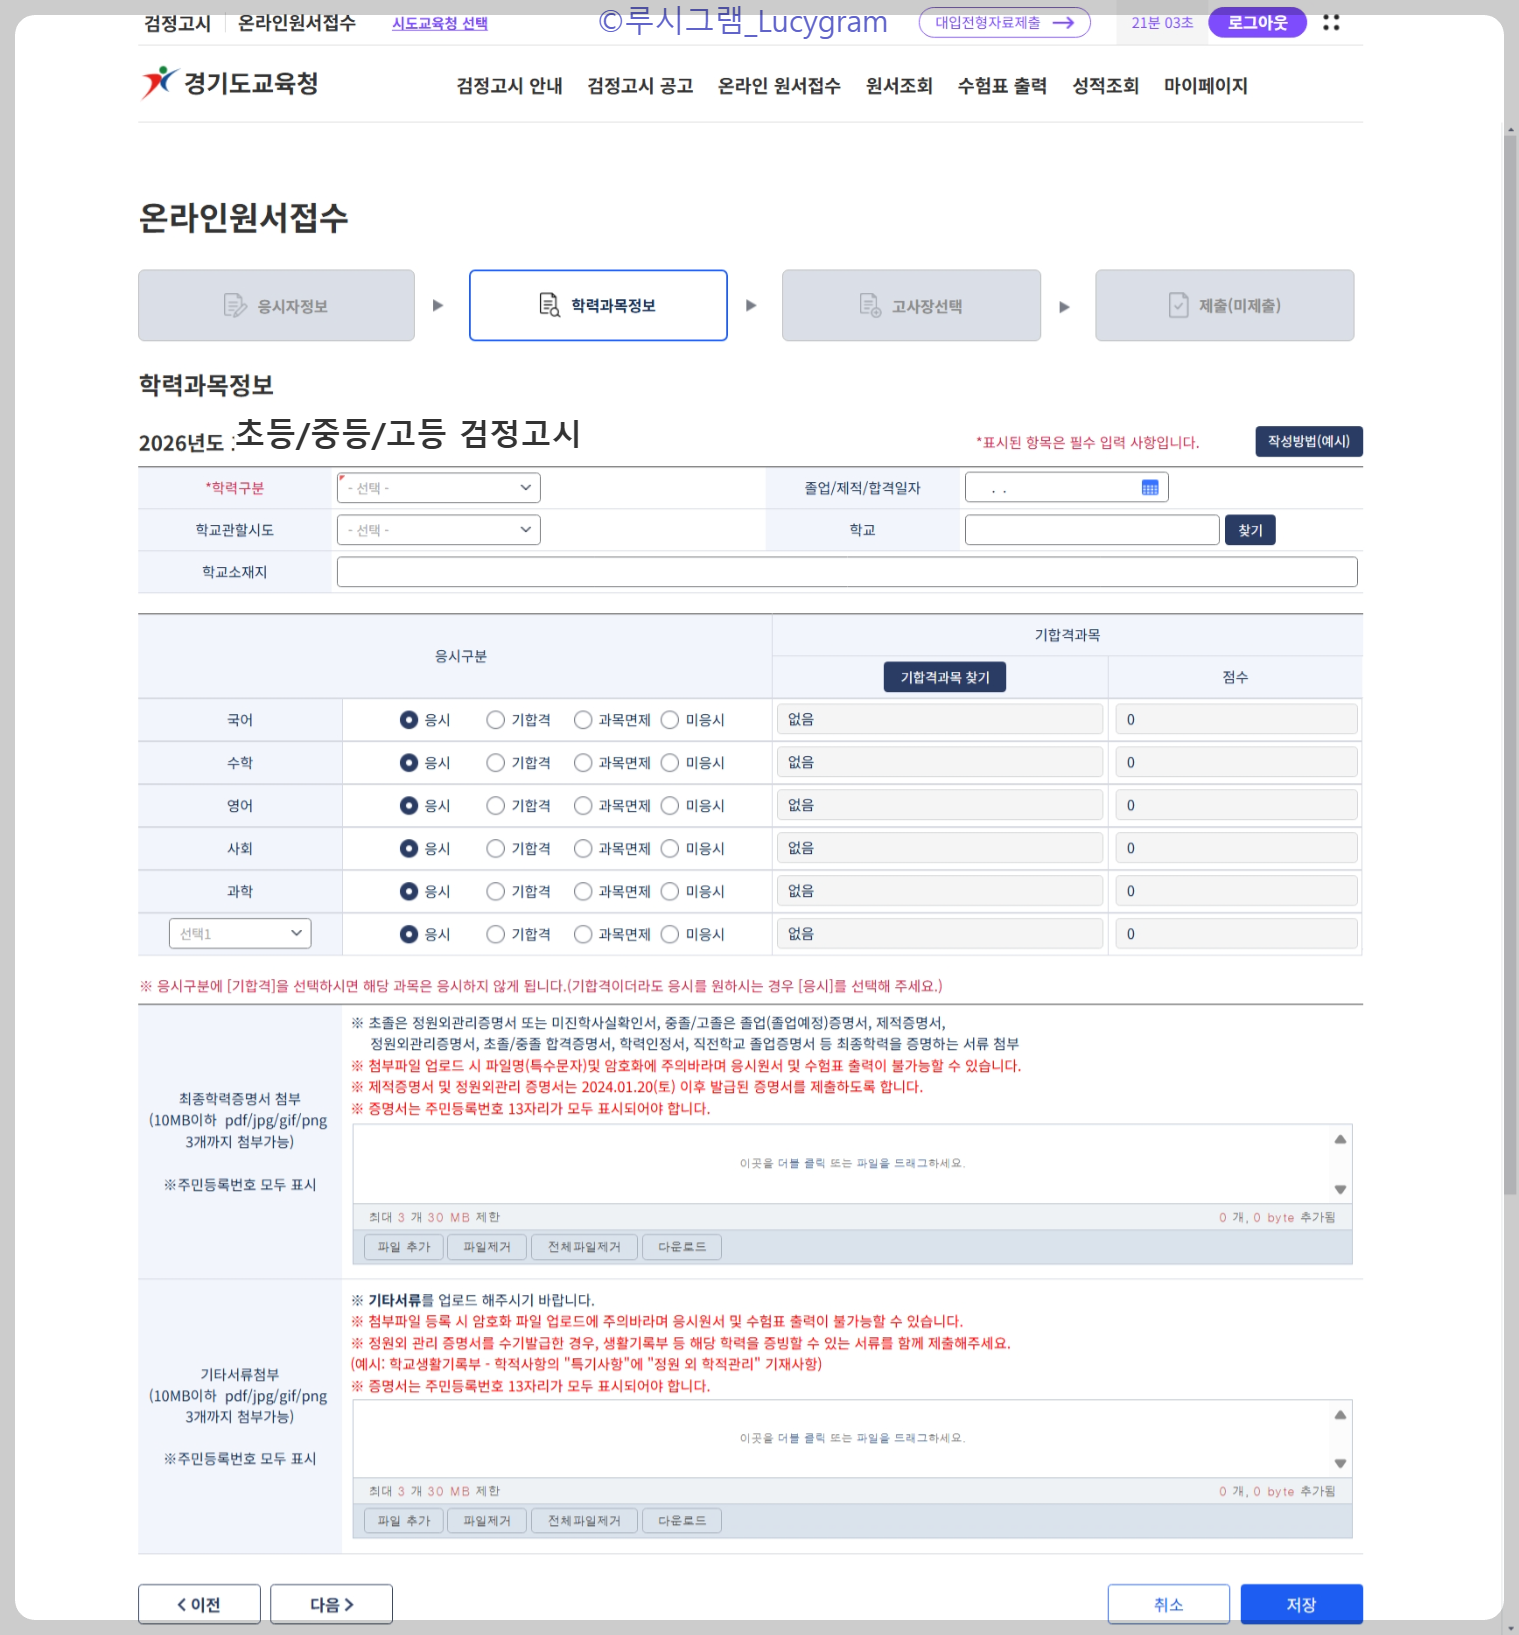
Task: Open the 선택1 subject dropdown
Action: click(240, 934)
